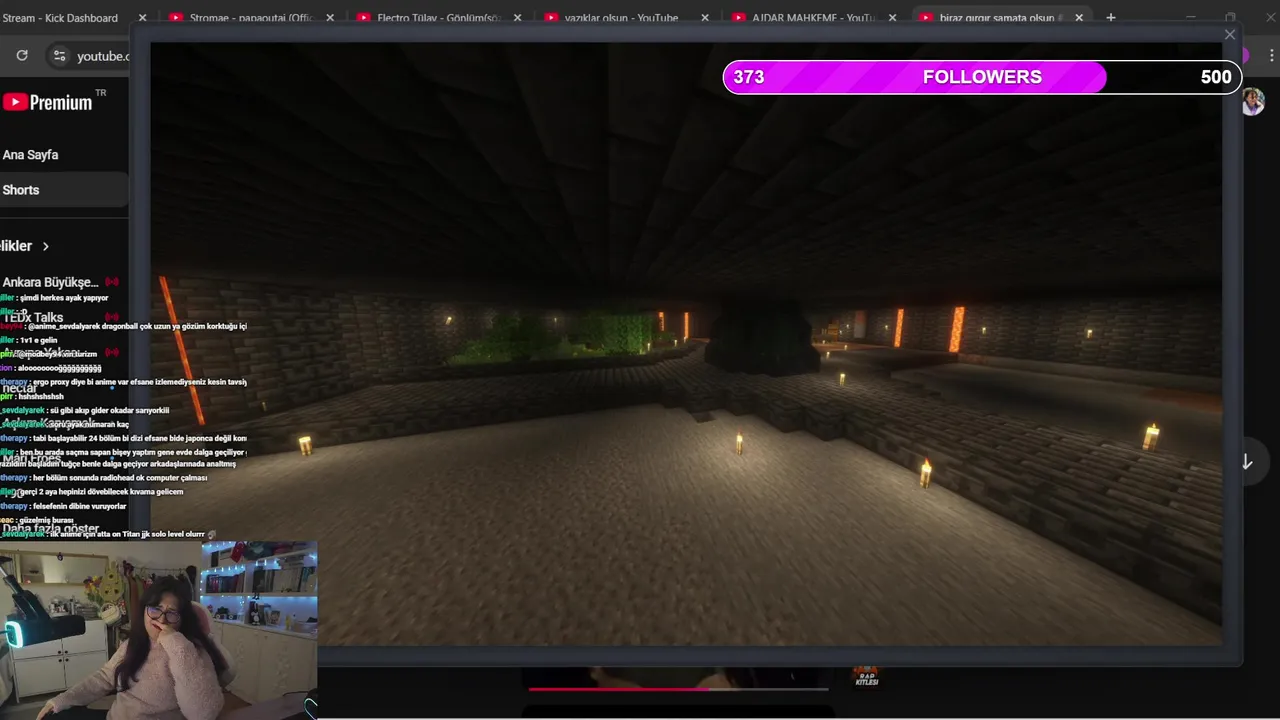Select chat message 'şimdi herkes ayak yapıyor'
Image resolution: width=1280 pixels, height=720 pixels.
click(64, 298)
